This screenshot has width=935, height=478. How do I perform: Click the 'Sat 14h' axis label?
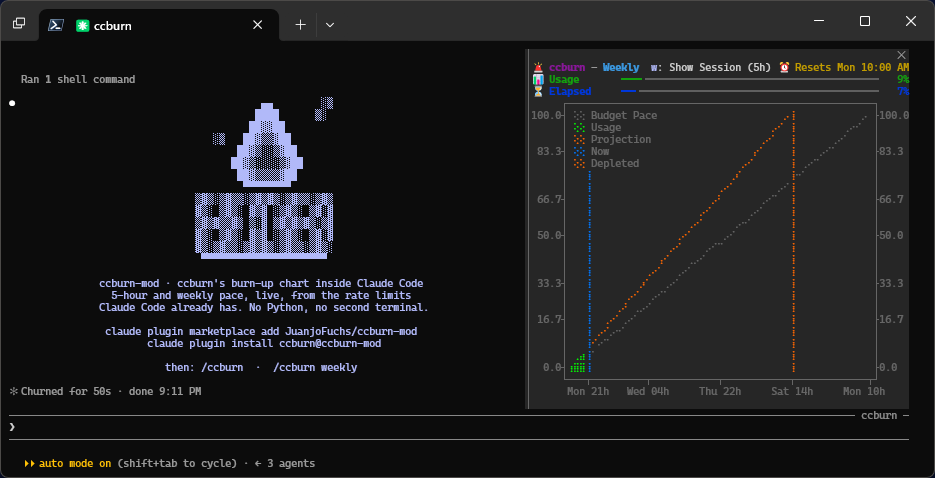tap(792, 391)
